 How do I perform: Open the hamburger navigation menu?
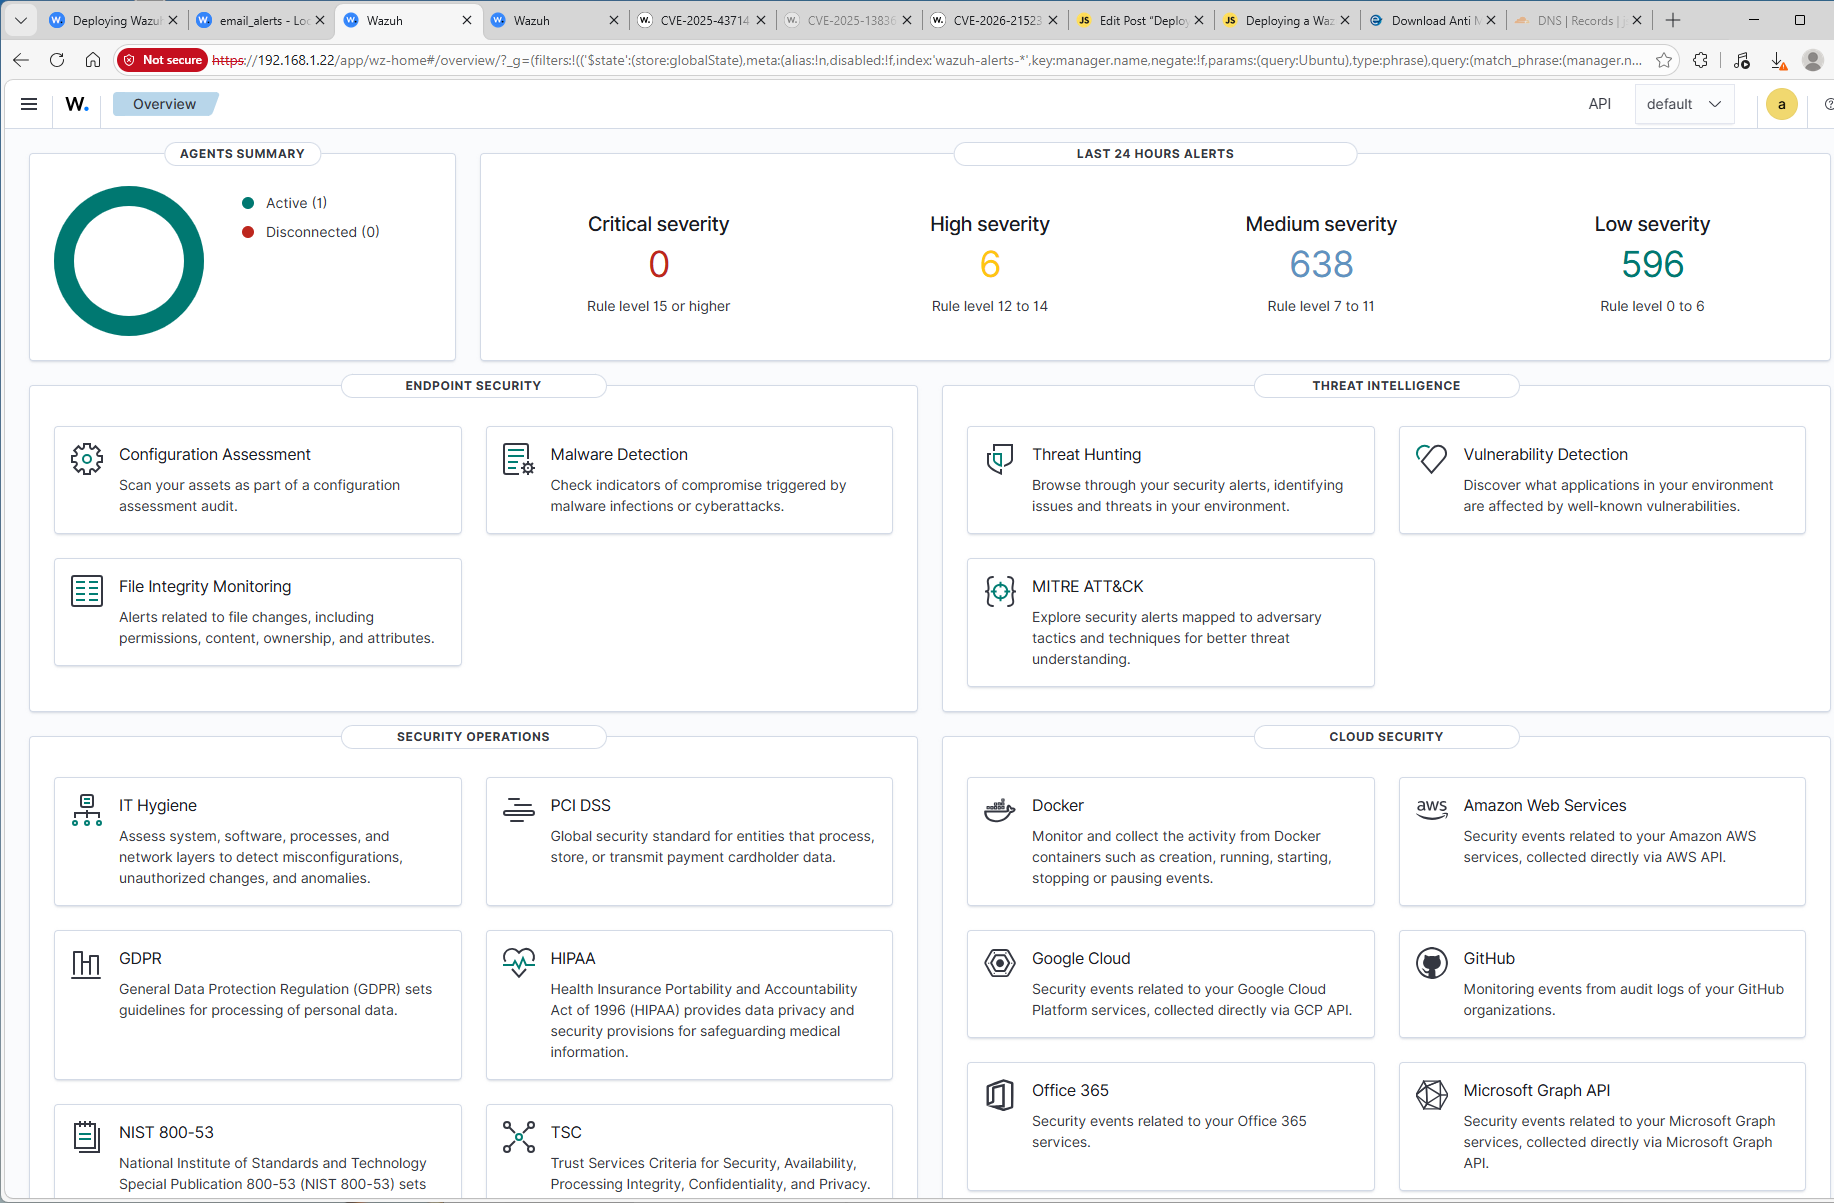click(29, 104)
